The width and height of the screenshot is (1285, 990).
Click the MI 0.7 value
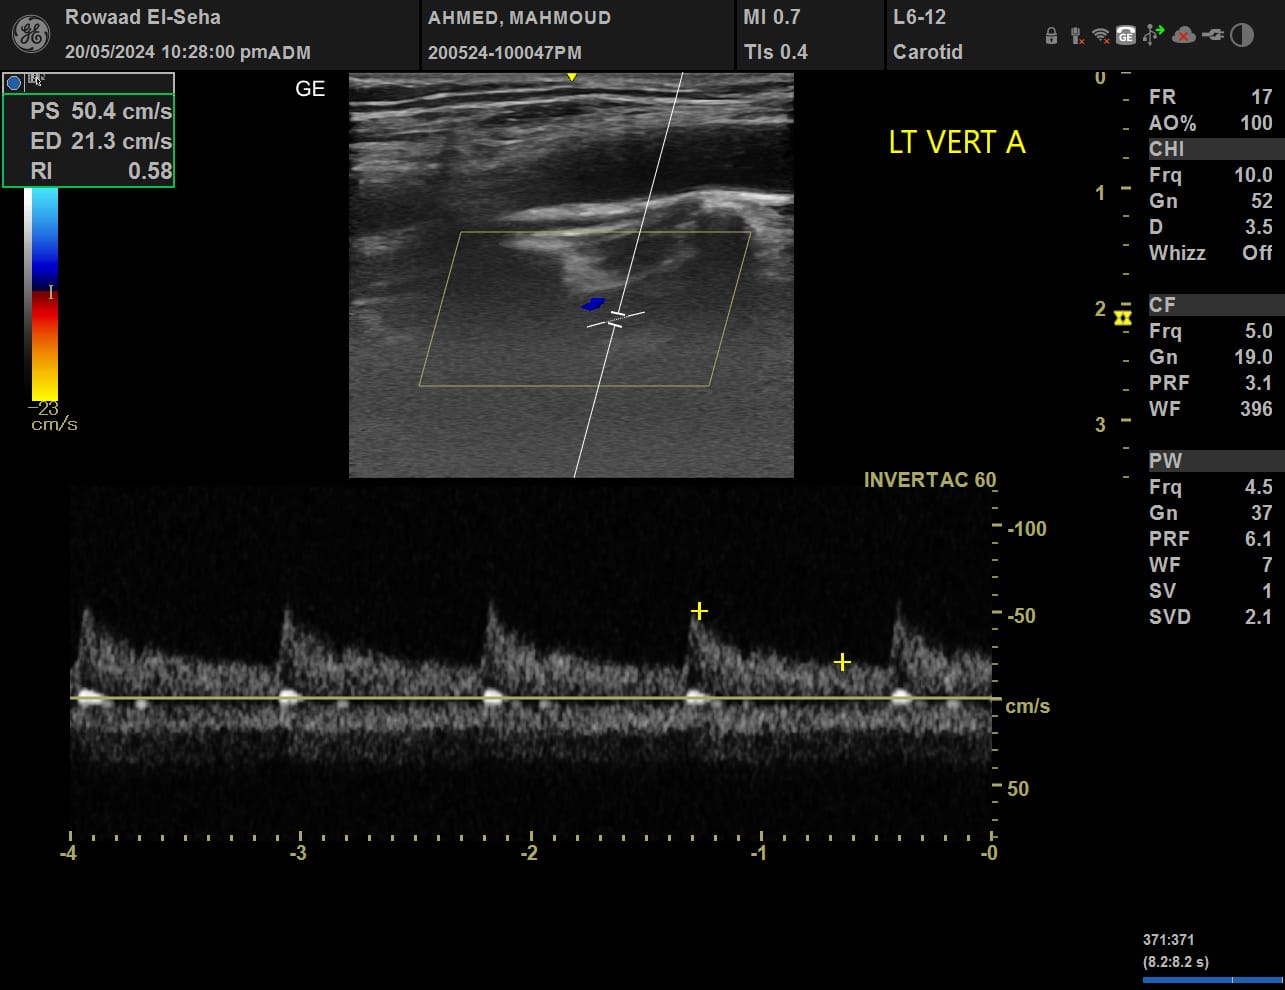point(772,17)
